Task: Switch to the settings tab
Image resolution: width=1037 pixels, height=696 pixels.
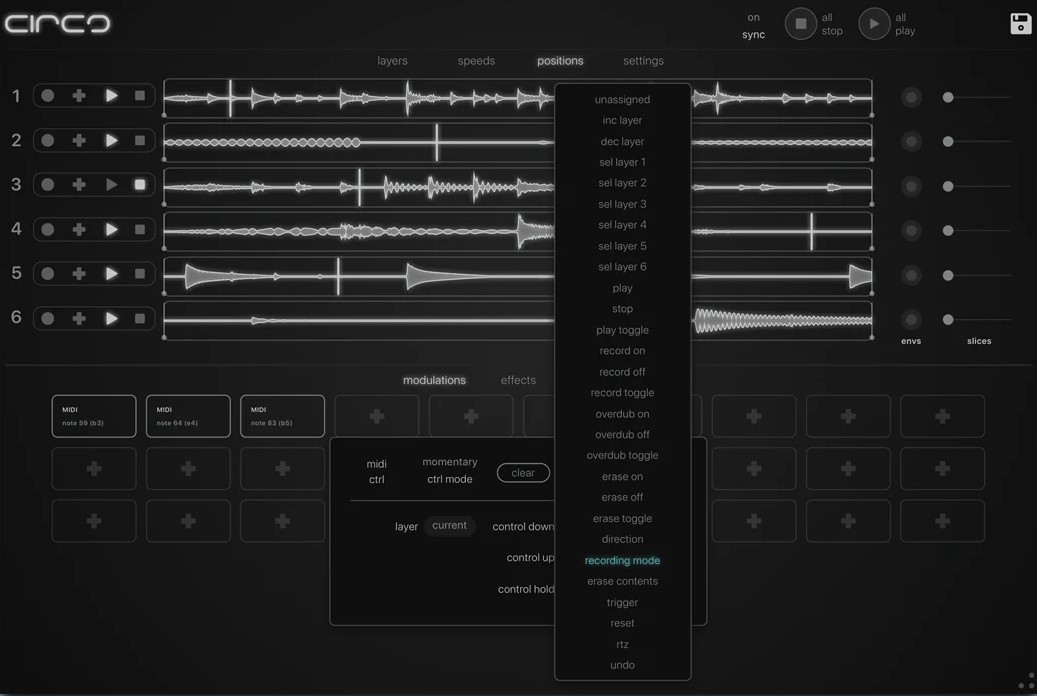Action: coord(643,61)
